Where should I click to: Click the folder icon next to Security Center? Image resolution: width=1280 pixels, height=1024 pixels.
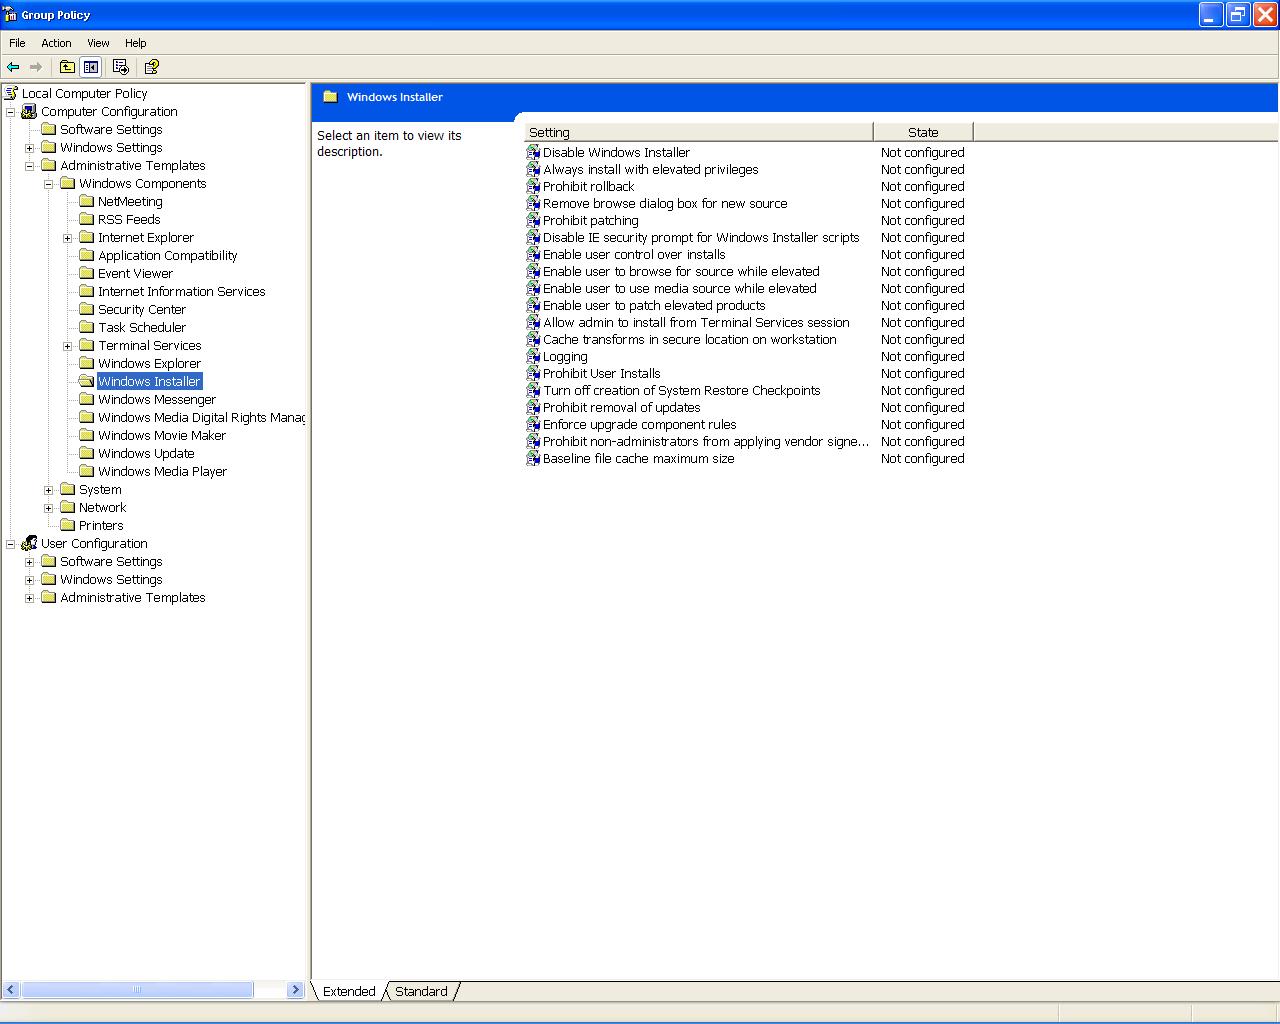pyautogui.click(x=86, y=309)
